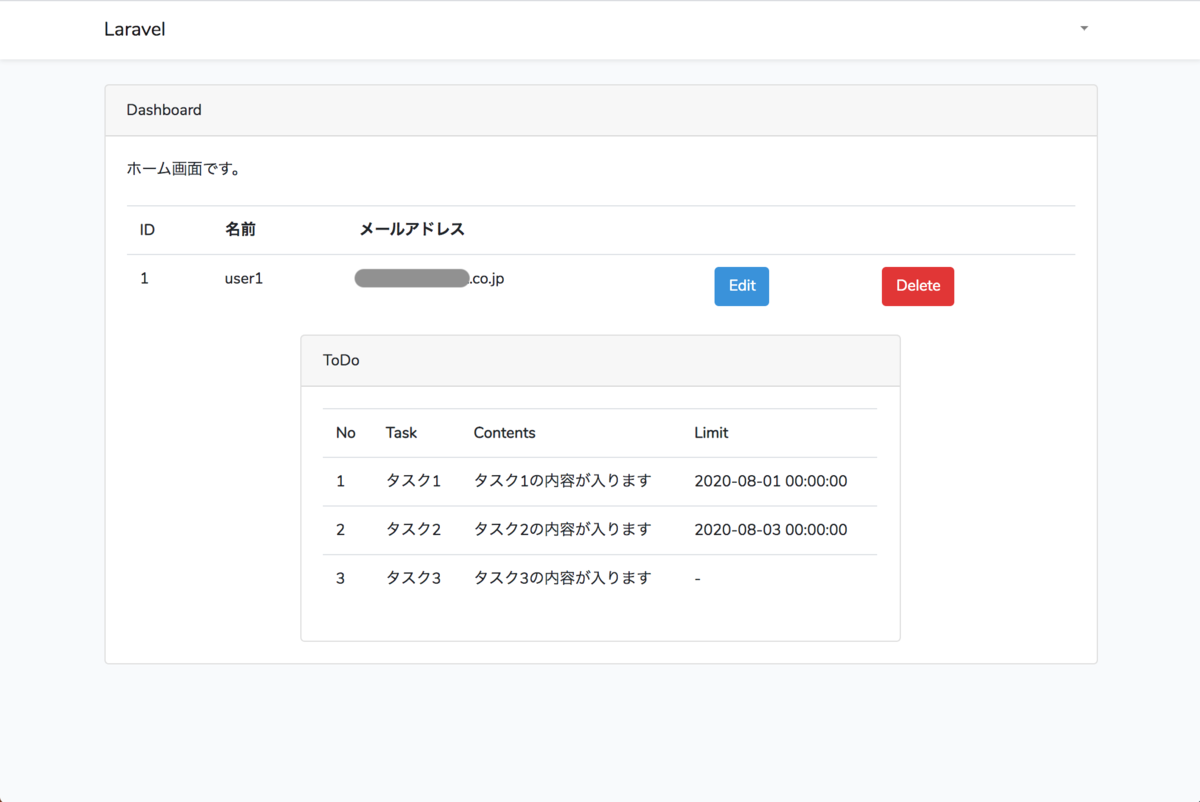The width and height of the screenshot is (1200, 802).
Task: Click タスク2の内容が入ります contents cell
Action: (x=563, y=530)
